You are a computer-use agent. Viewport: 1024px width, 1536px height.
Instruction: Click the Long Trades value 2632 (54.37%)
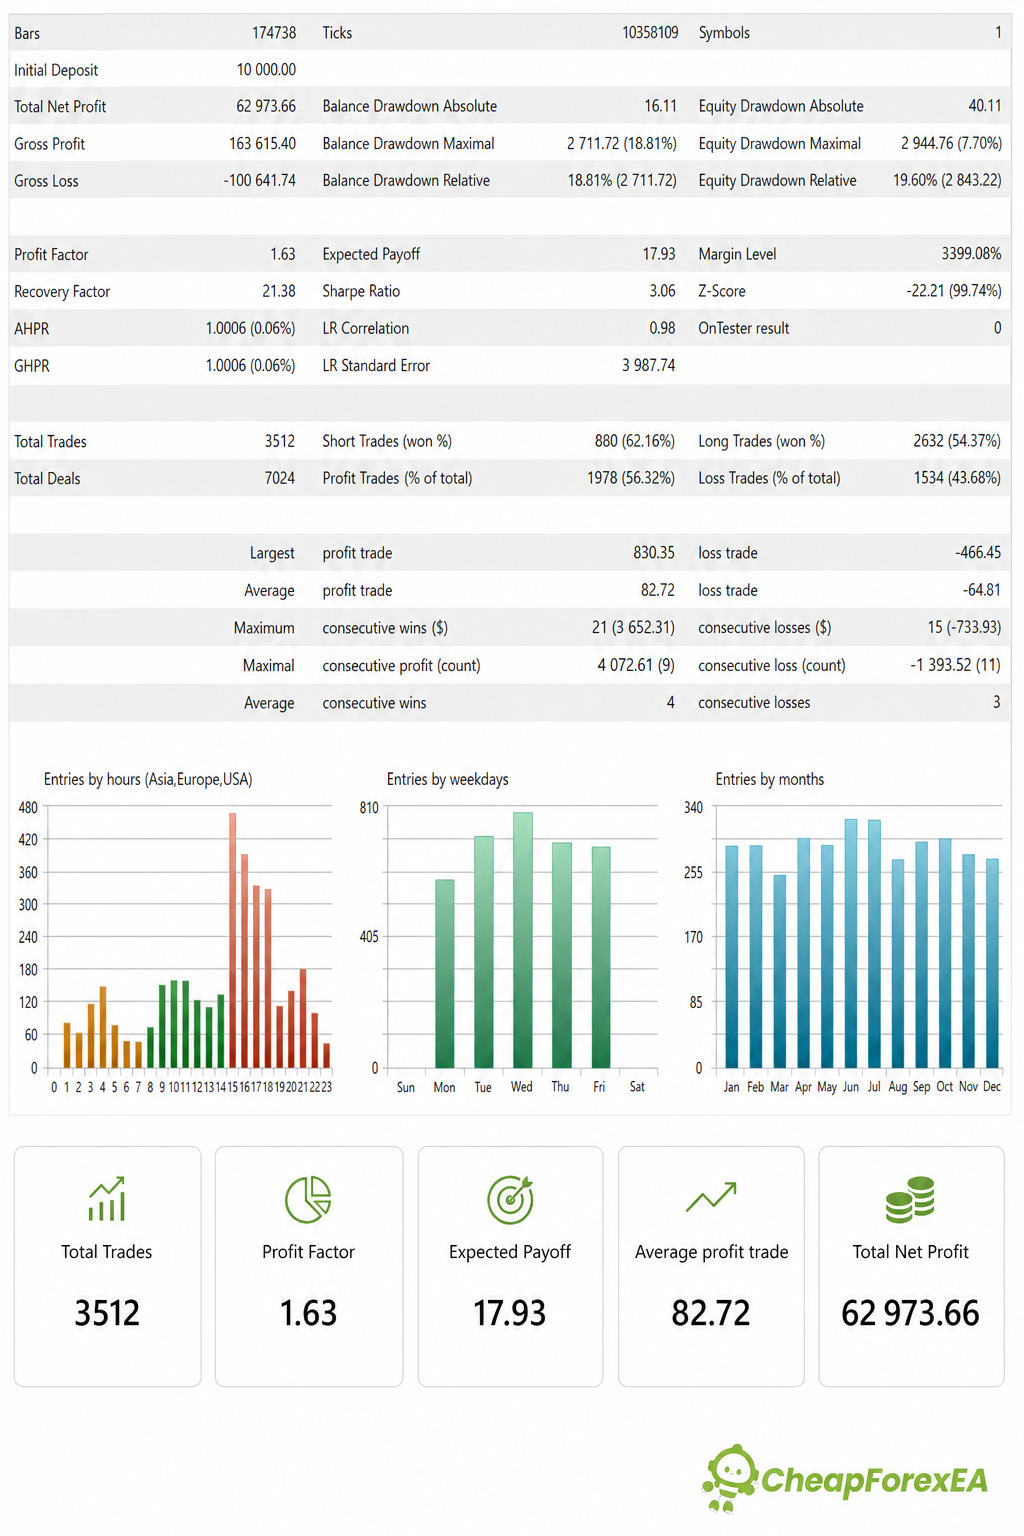coord(957,441)
